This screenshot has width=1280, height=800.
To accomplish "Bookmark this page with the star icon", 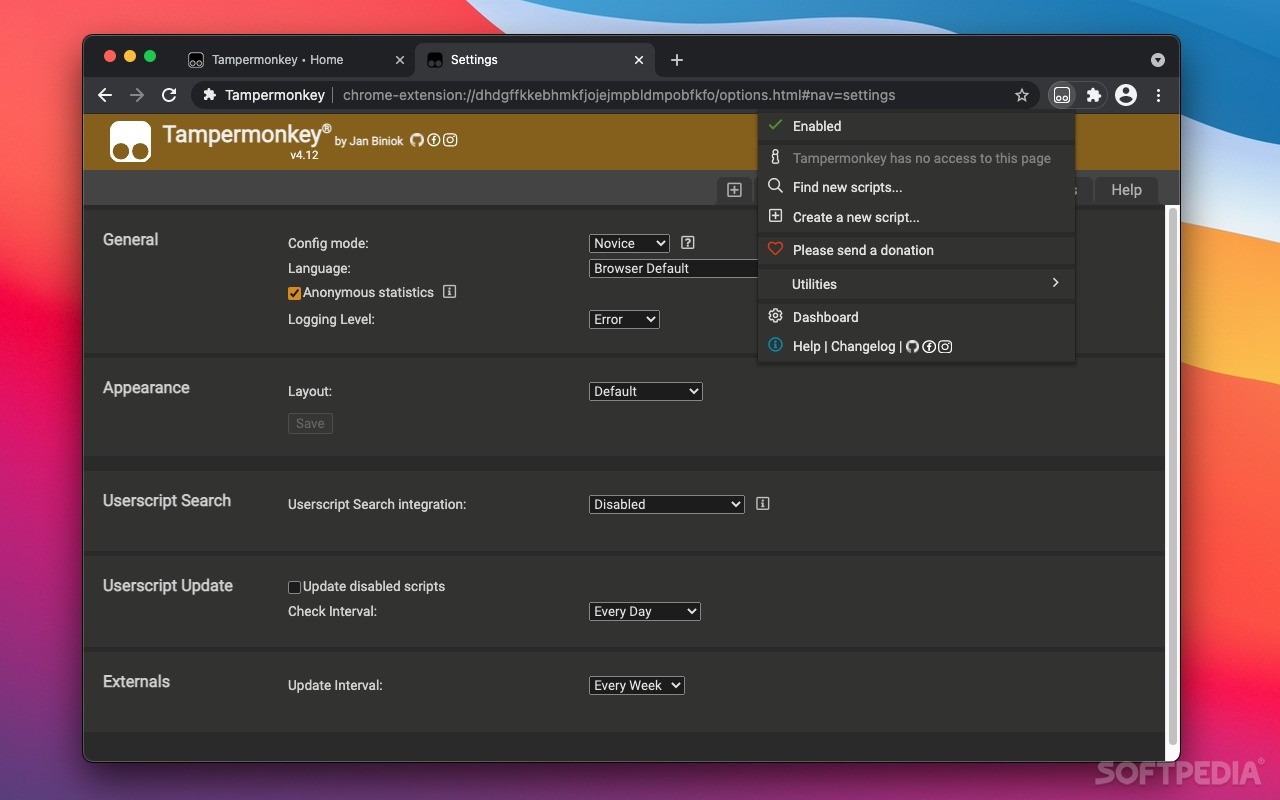I will [x=1022, y=95].
